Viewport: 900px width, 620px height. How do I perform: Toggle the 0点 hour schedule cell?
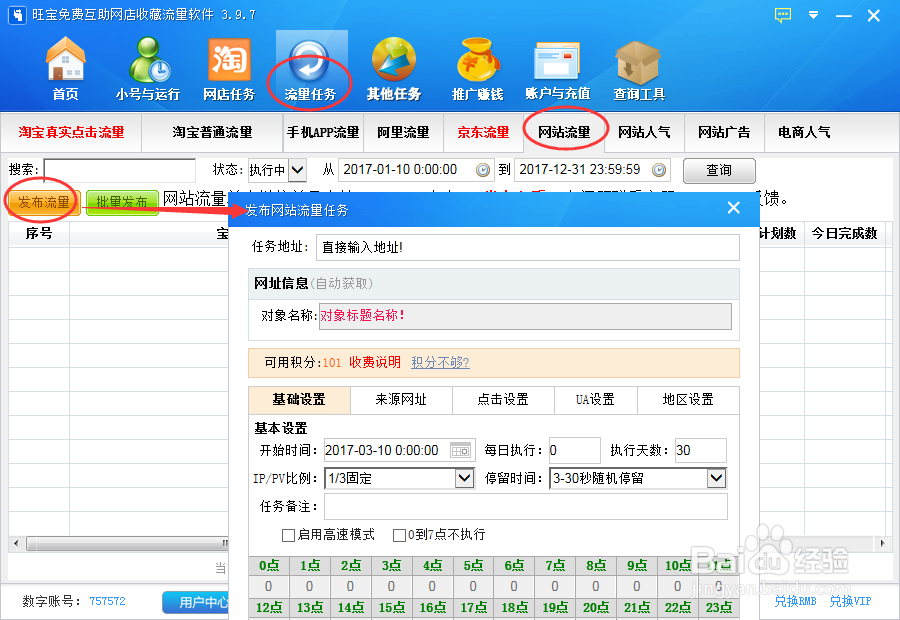(x=268, y=565)
